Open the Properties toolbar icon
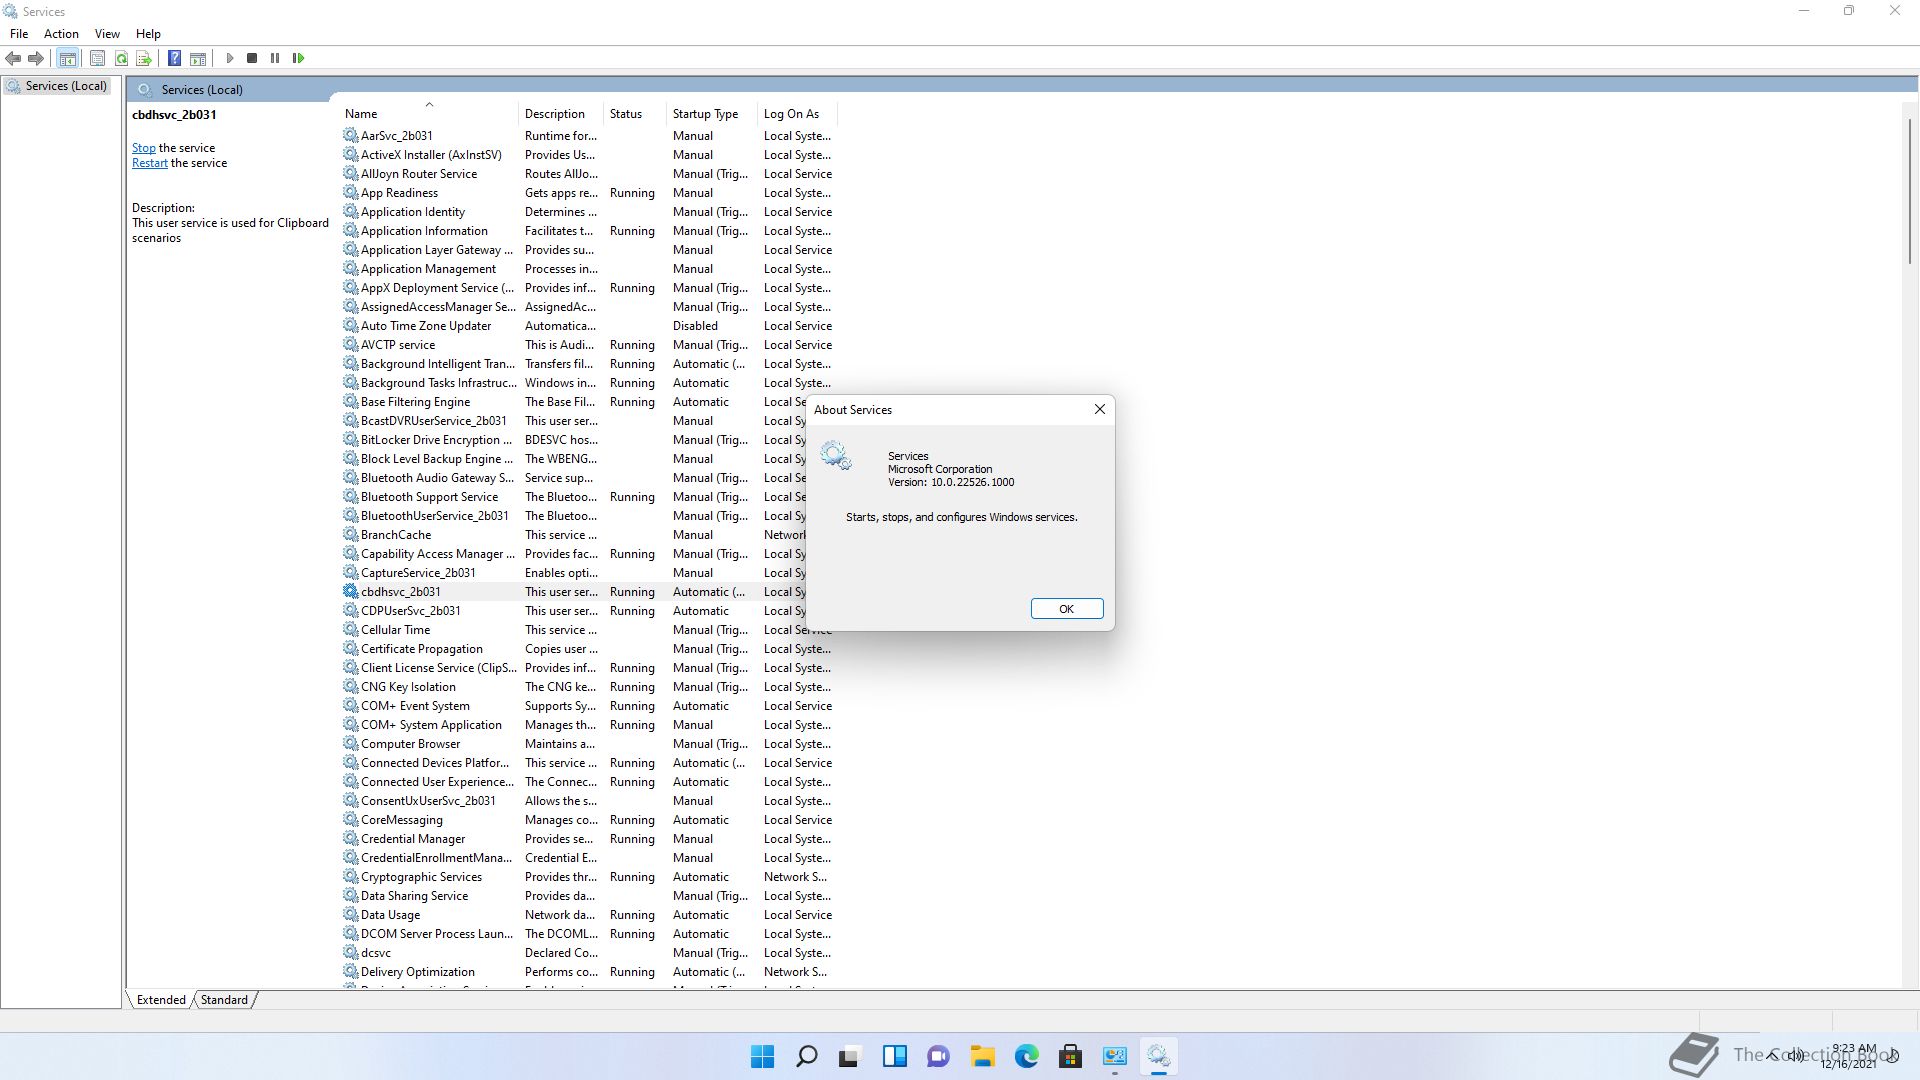1920x1080 pixels. coord(97,58)
